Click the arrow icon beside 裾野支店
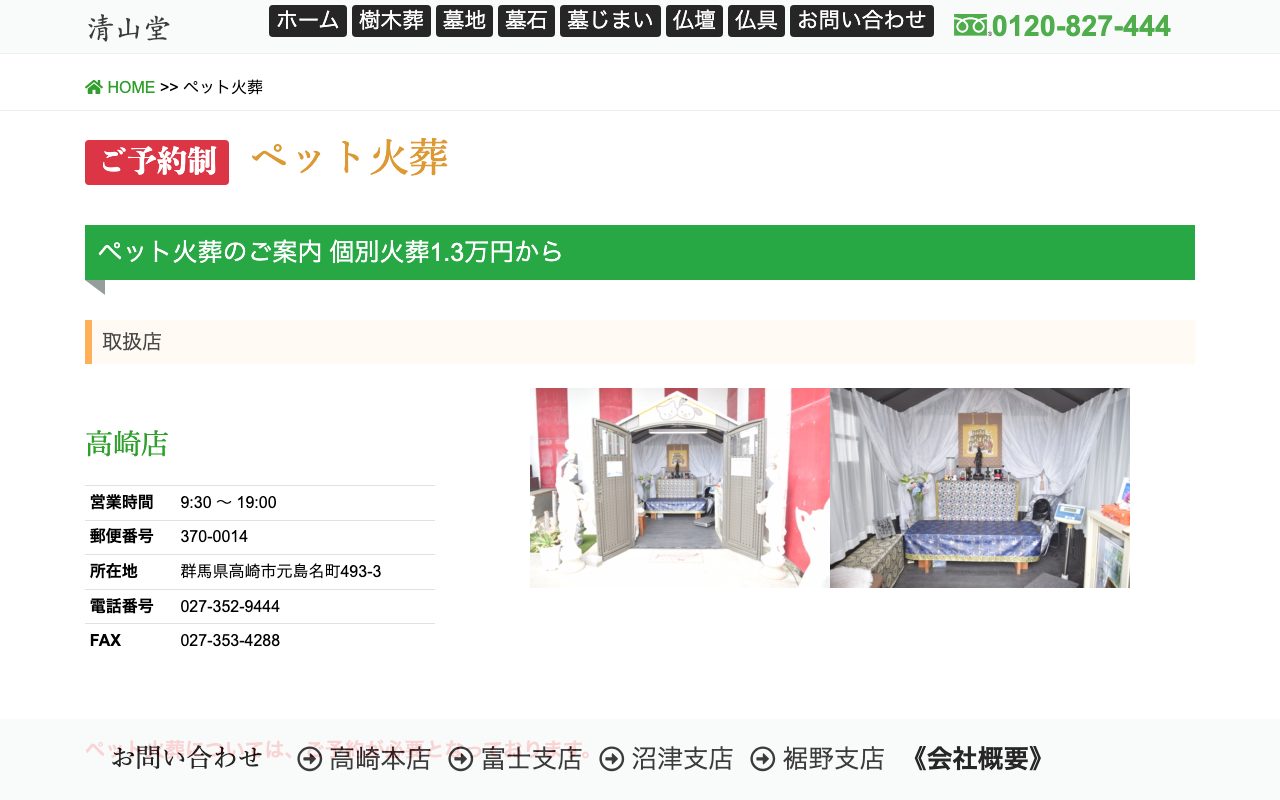Screen dimensions: 1280x800 763,759
